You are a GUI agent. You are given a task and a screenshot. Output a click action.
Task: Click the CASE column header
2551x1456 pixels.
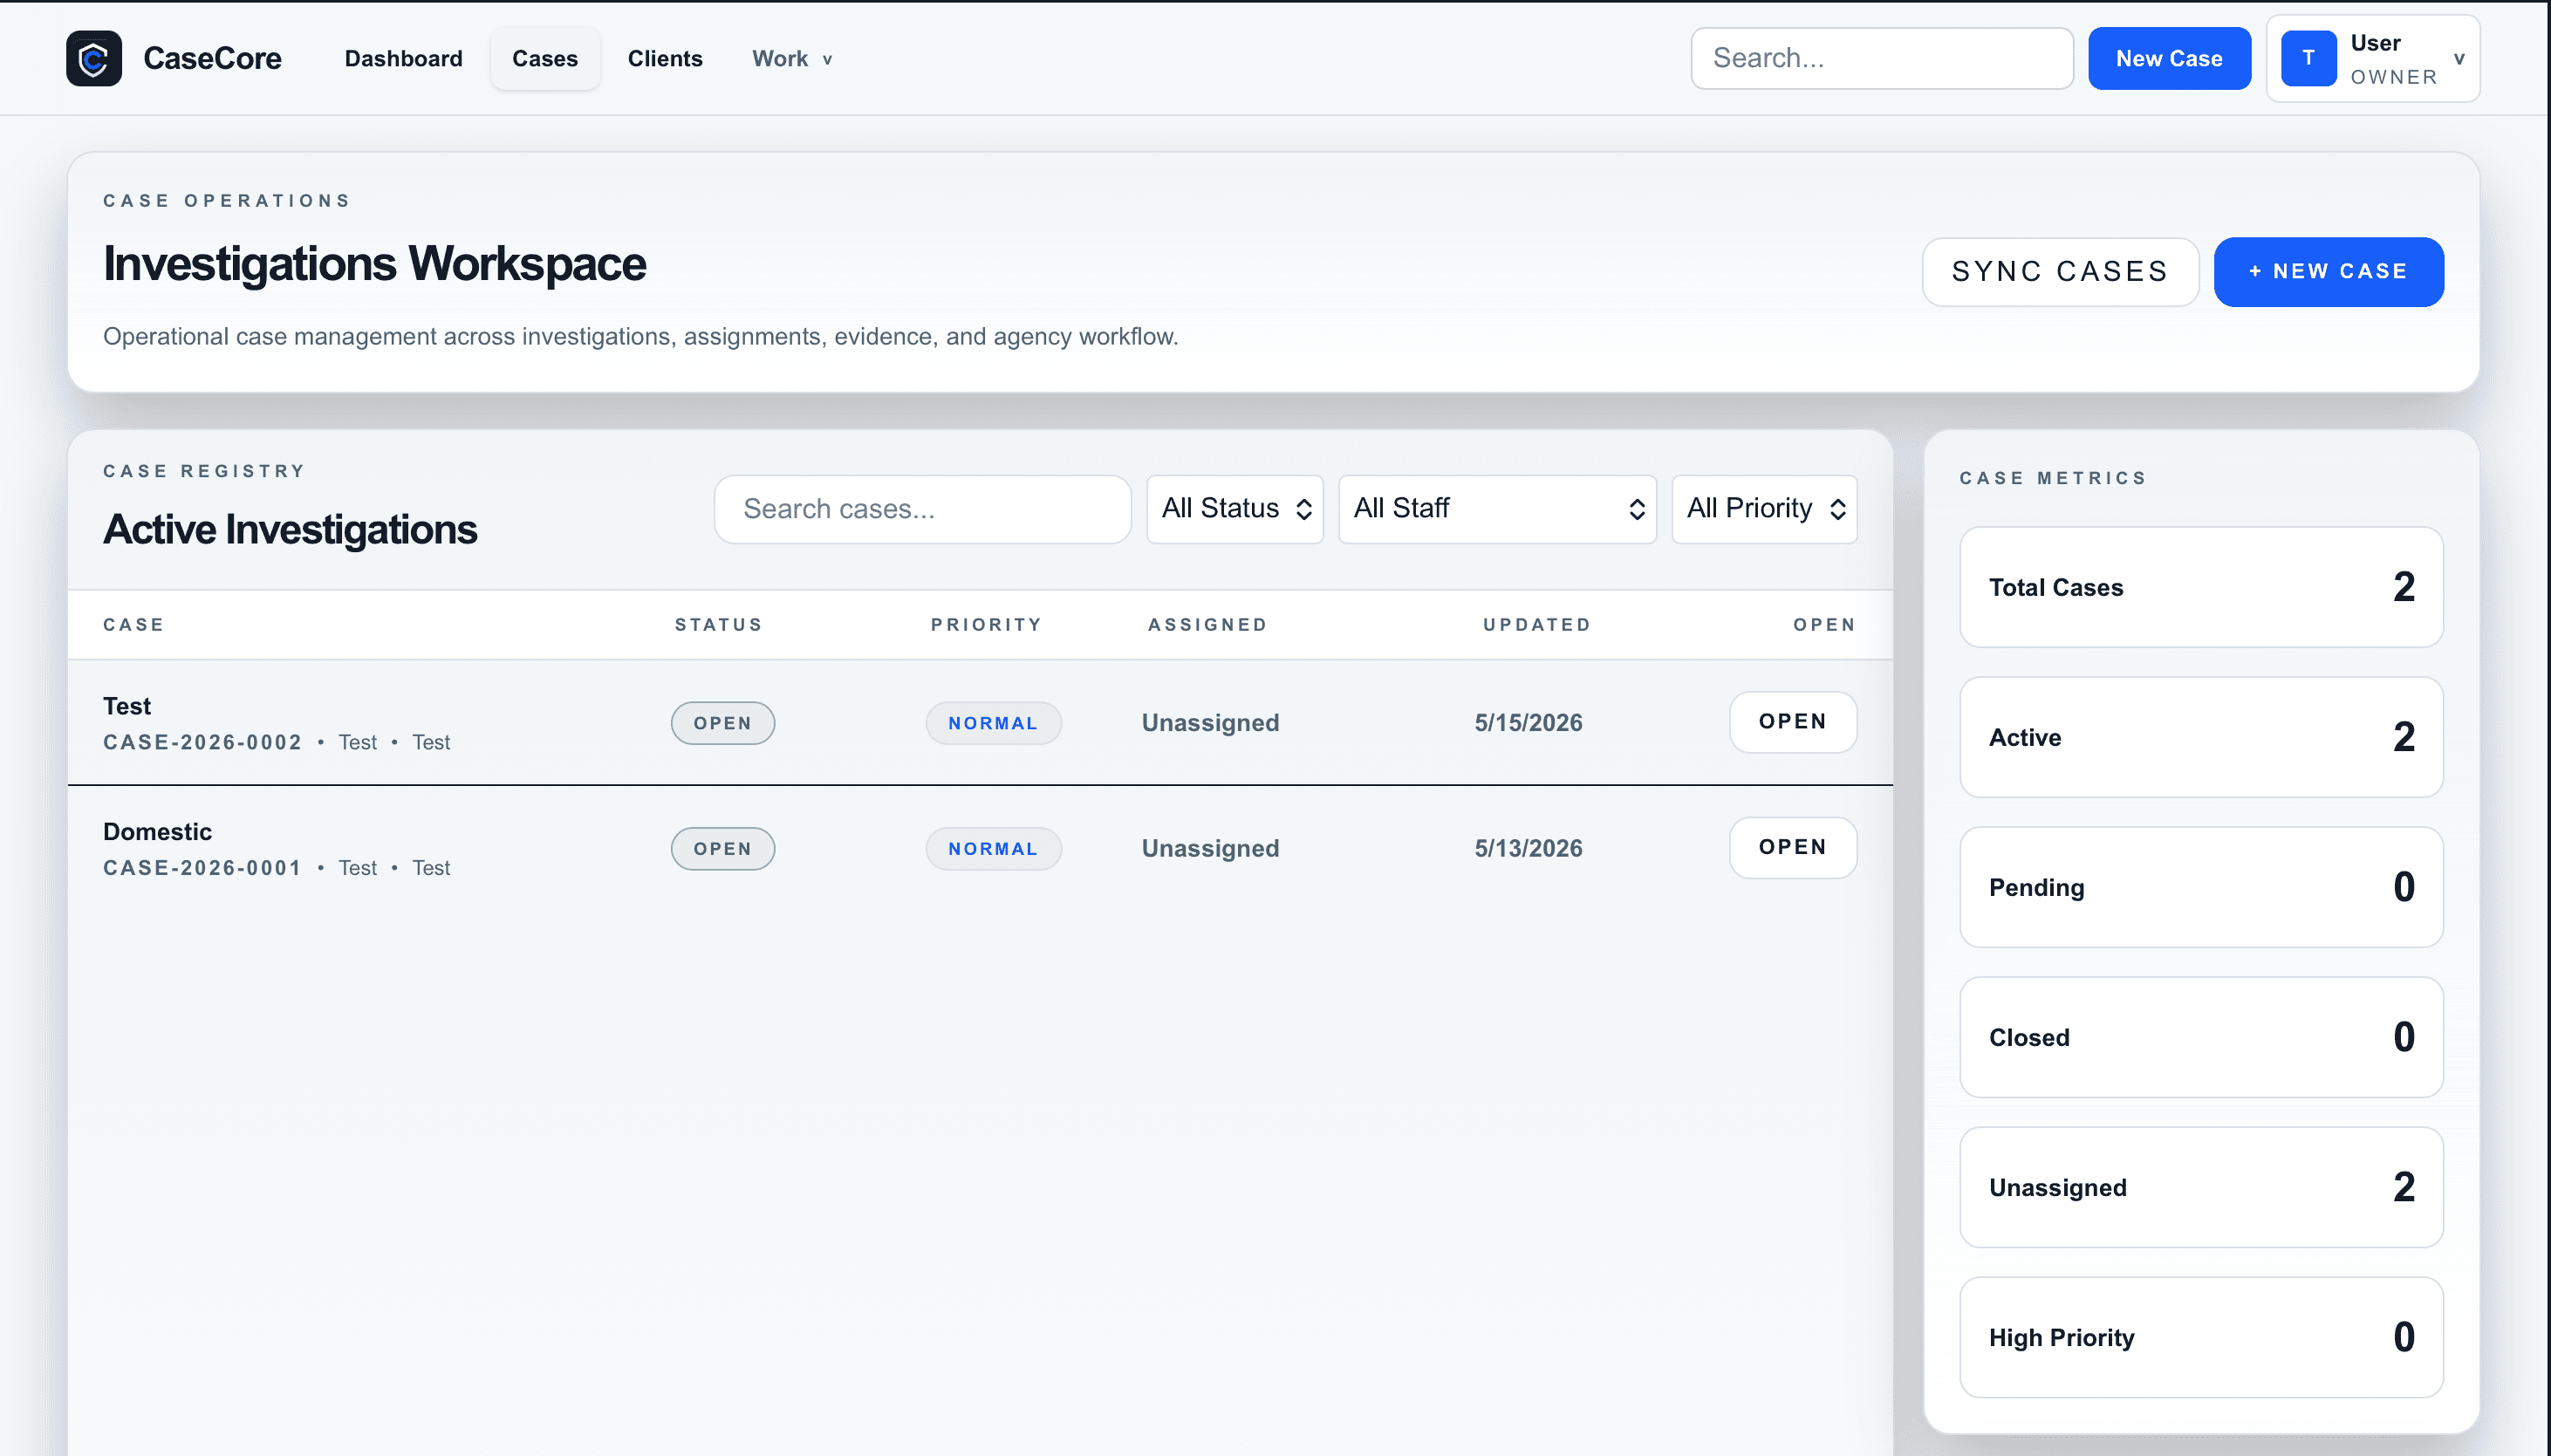point(134,625)
